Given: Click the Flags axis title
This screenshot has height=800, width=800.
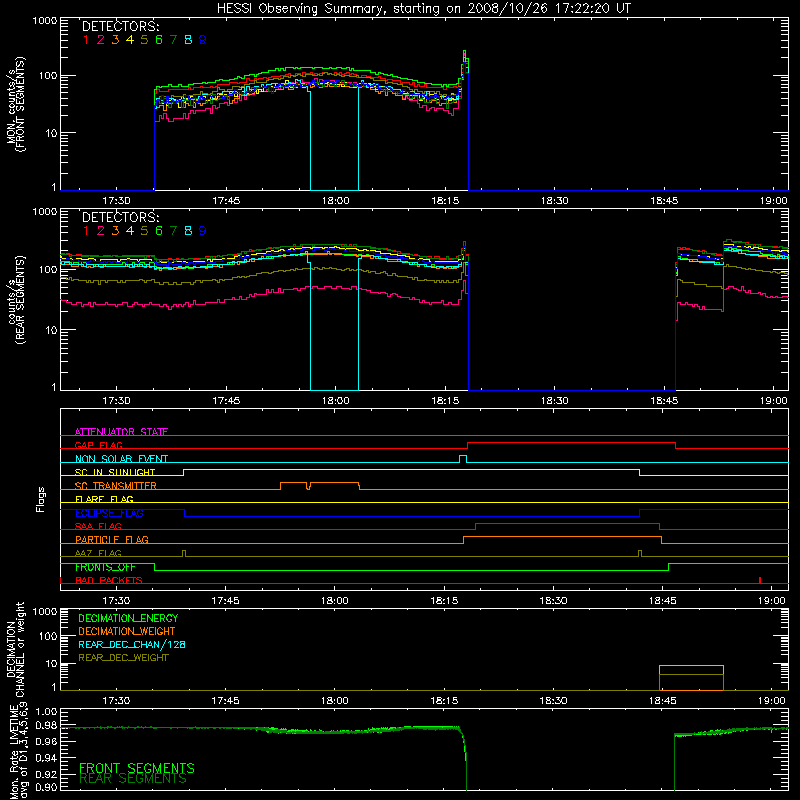Looking at the screenshot, I should 41,499.
